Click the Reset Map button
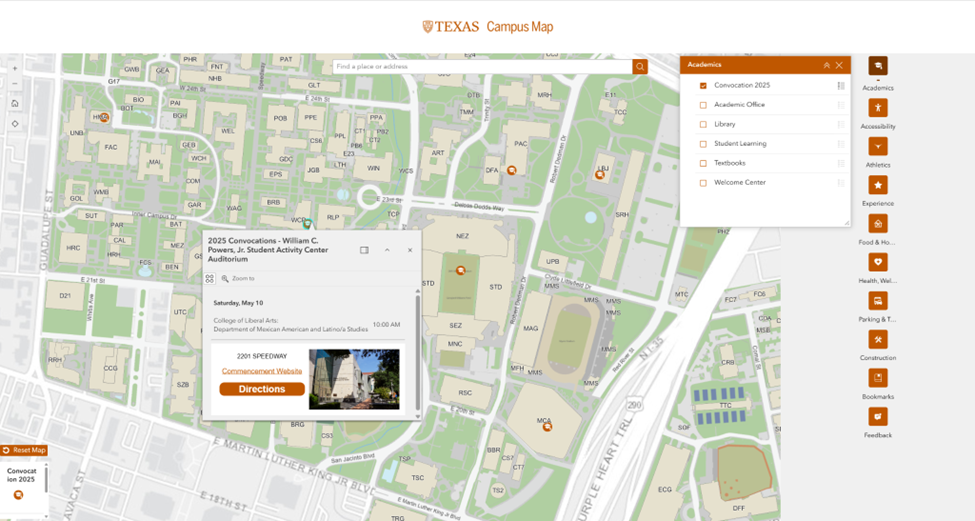The width and height of the screenshot is (975, 521). pos(24,450)
